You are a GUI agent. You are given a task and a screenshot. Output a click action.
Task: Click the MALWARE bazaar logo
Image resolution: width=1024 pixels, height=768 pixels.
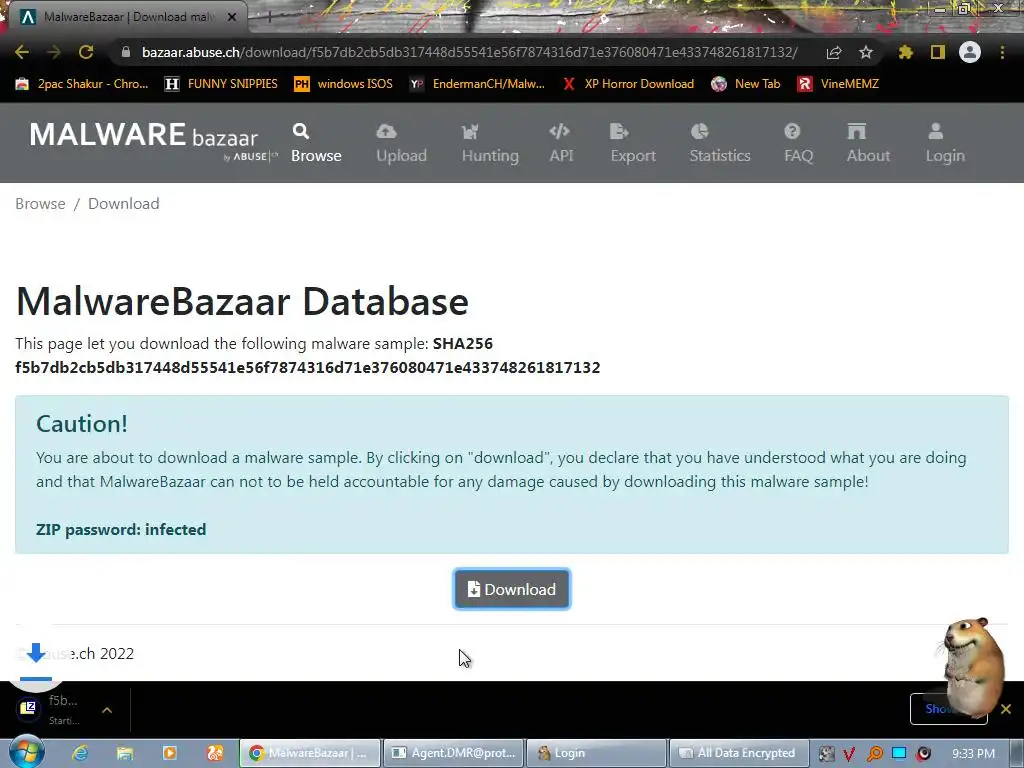(x=153, y=140)
